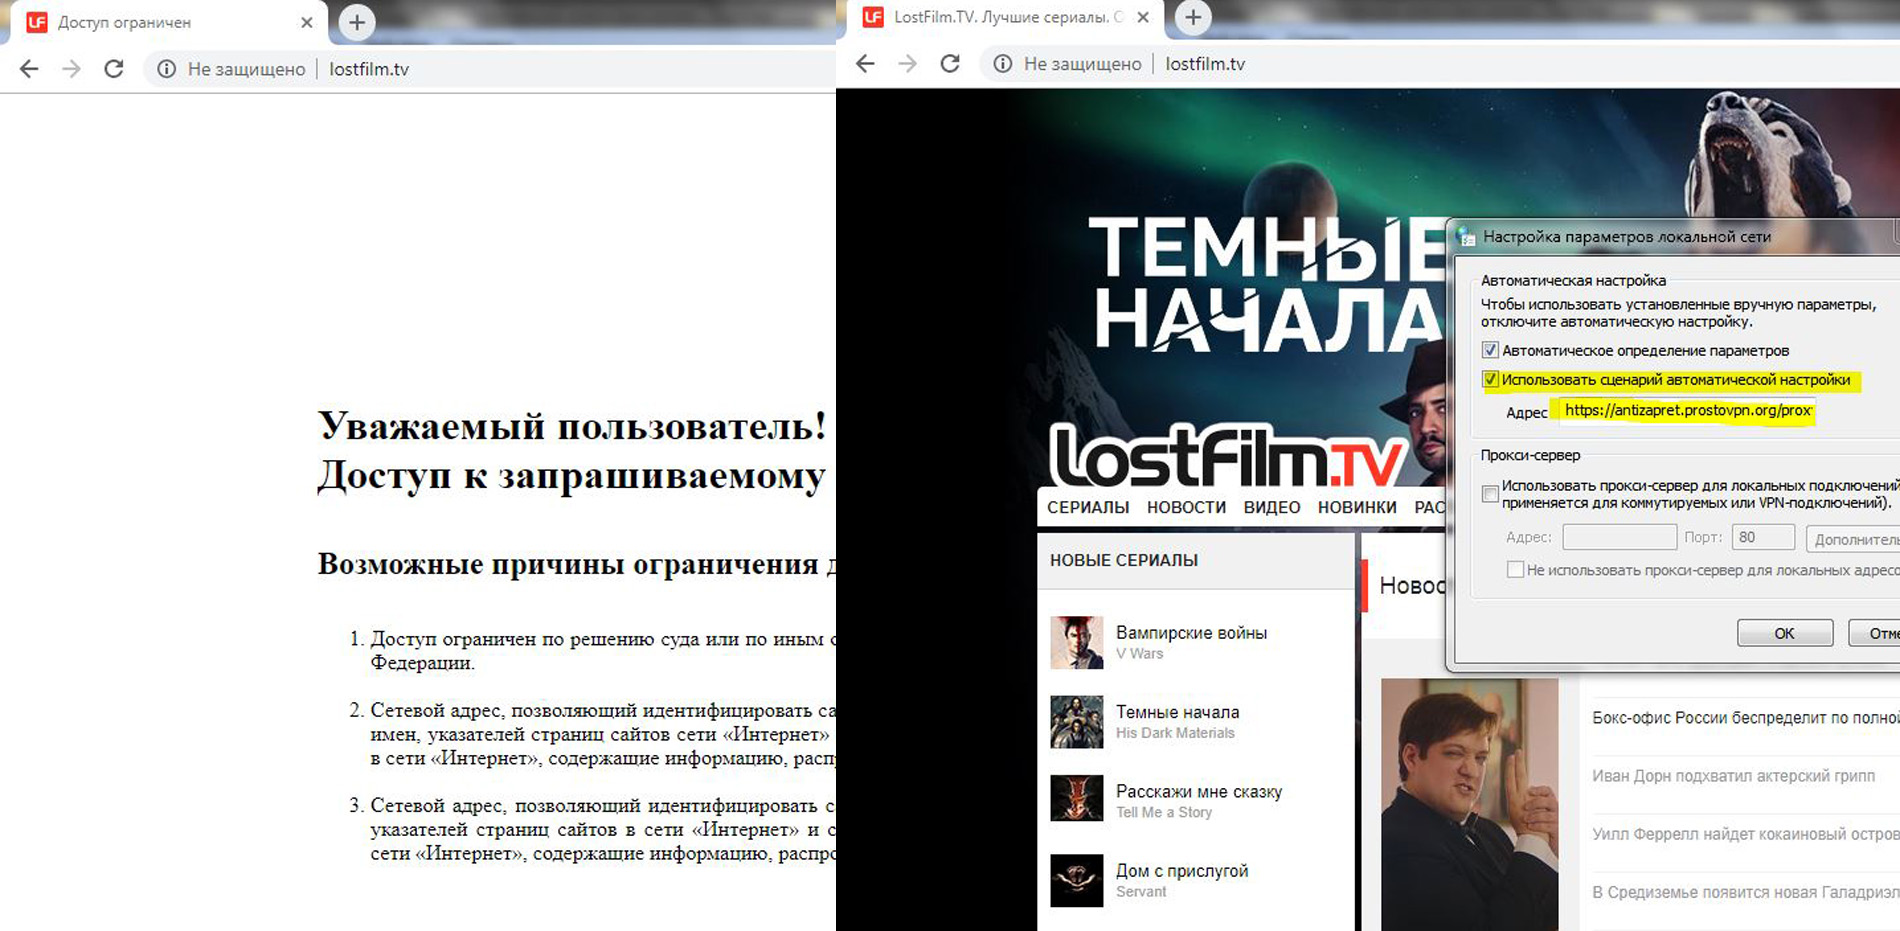The height and width of the screenshot is (931, 1900).
Task: Click the LostFilm.TV site logo
Action: (x=1228, y=455)
